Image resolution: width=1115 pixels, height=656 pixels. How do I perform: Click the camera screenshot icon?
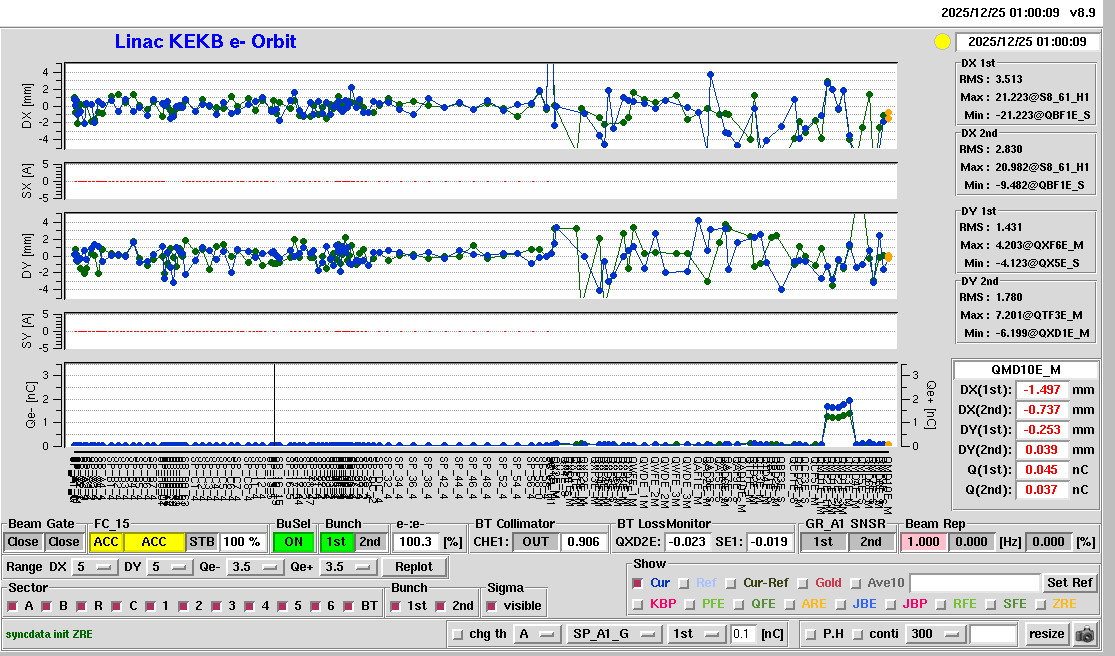[1085, 634]
